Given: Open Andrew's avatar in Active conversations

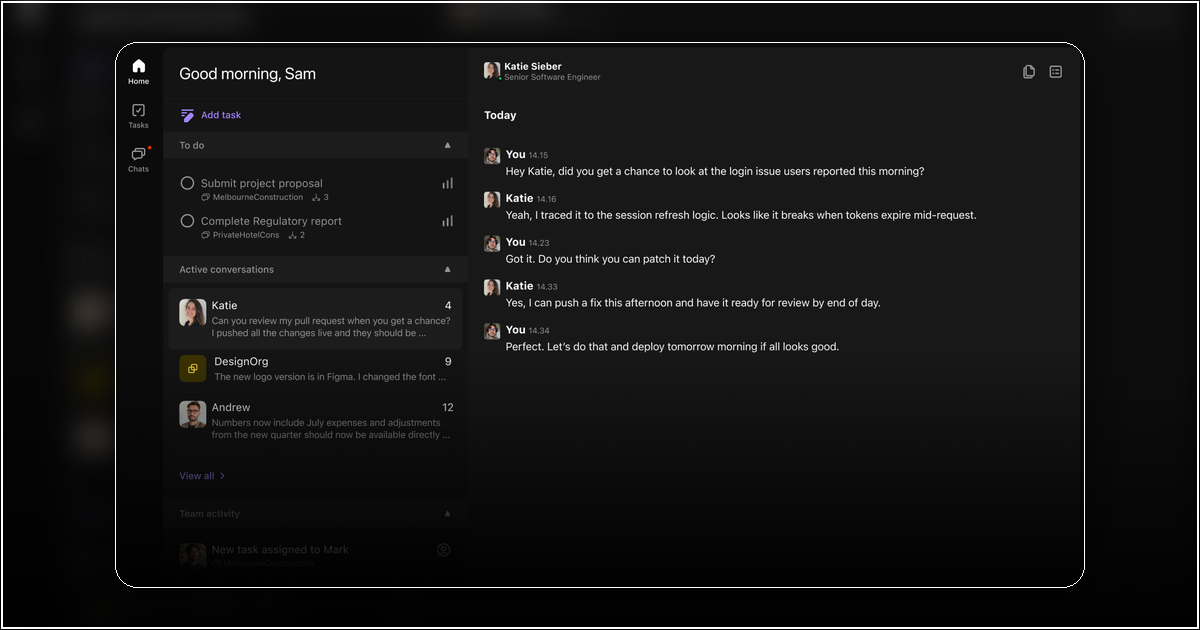Looking at the screenshot, I should click(x=193, y=414).
